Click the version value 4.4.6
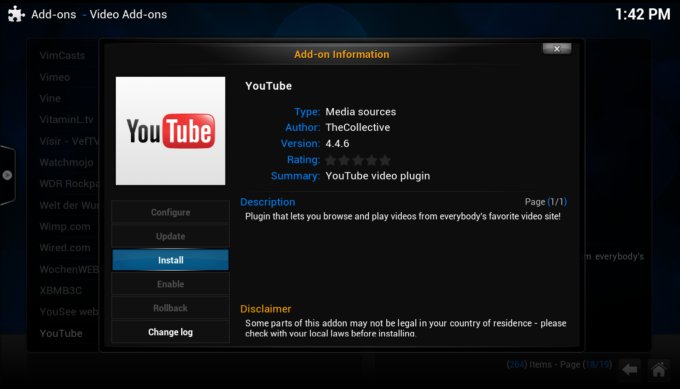 click(x=337, y=144)
